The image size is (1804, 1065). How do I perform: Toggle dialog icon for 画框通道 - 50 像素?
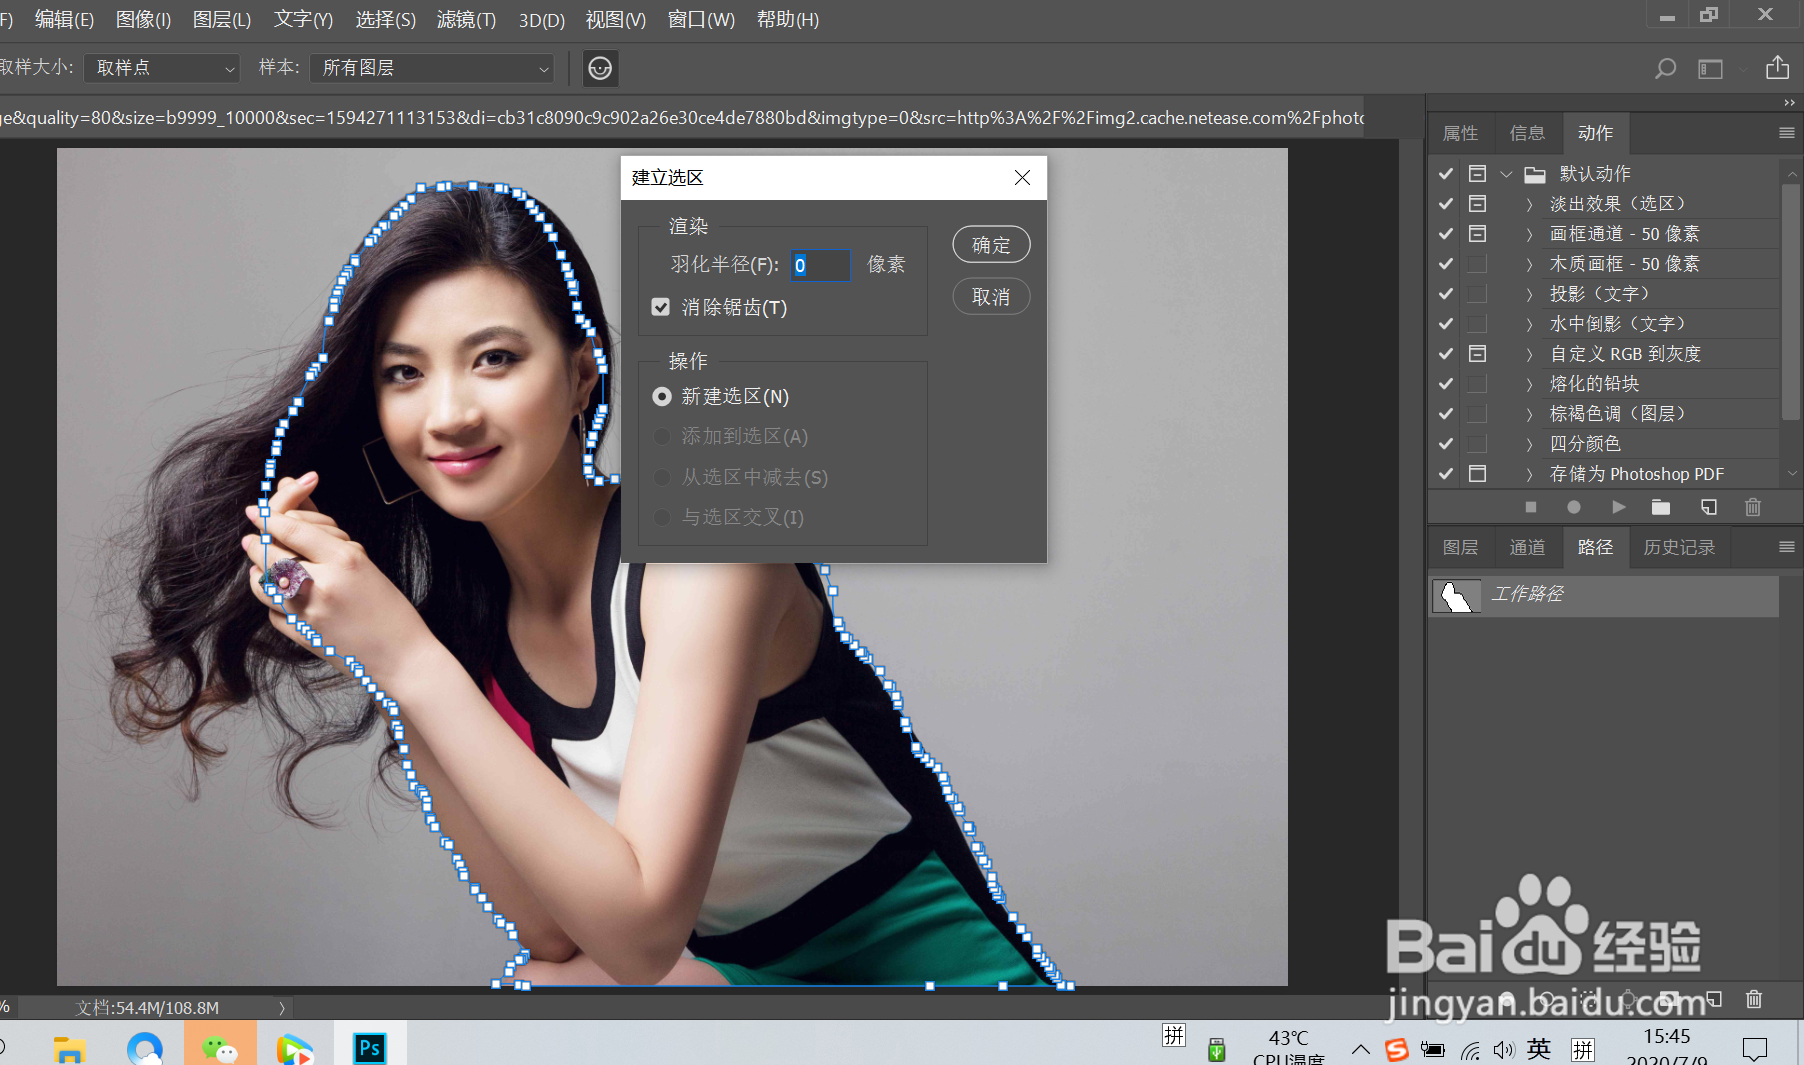(1477, 233)
